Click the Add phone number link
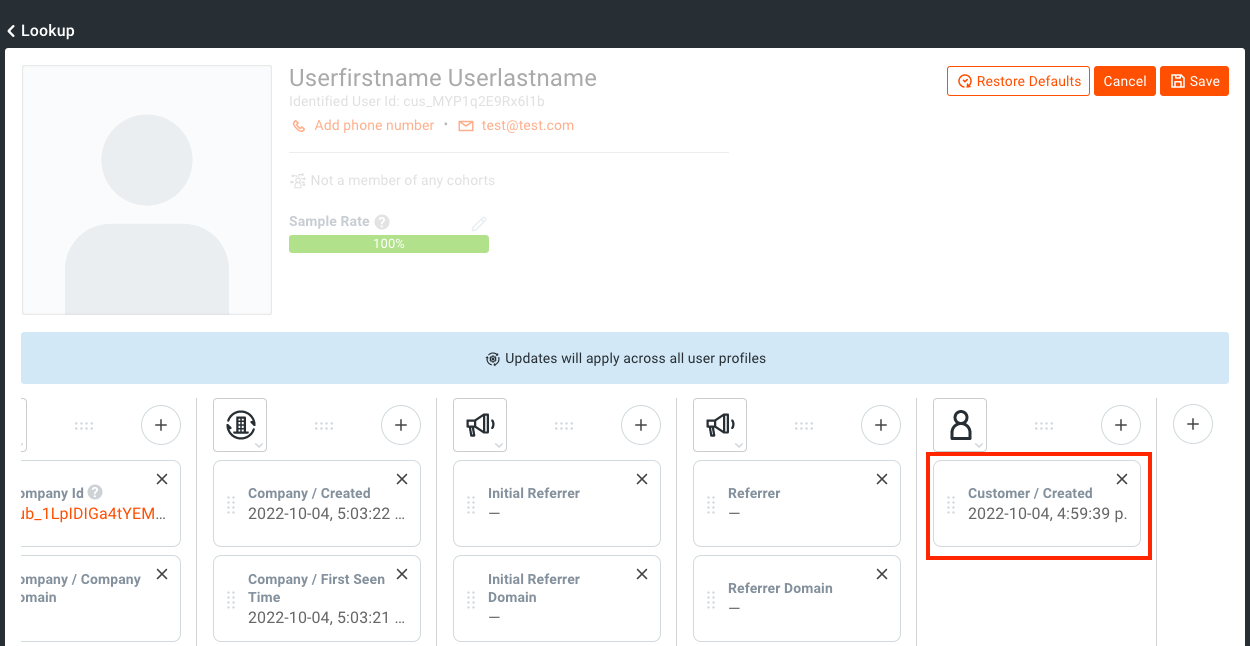This screenshot has height=646, width=1250. [373, 126]
